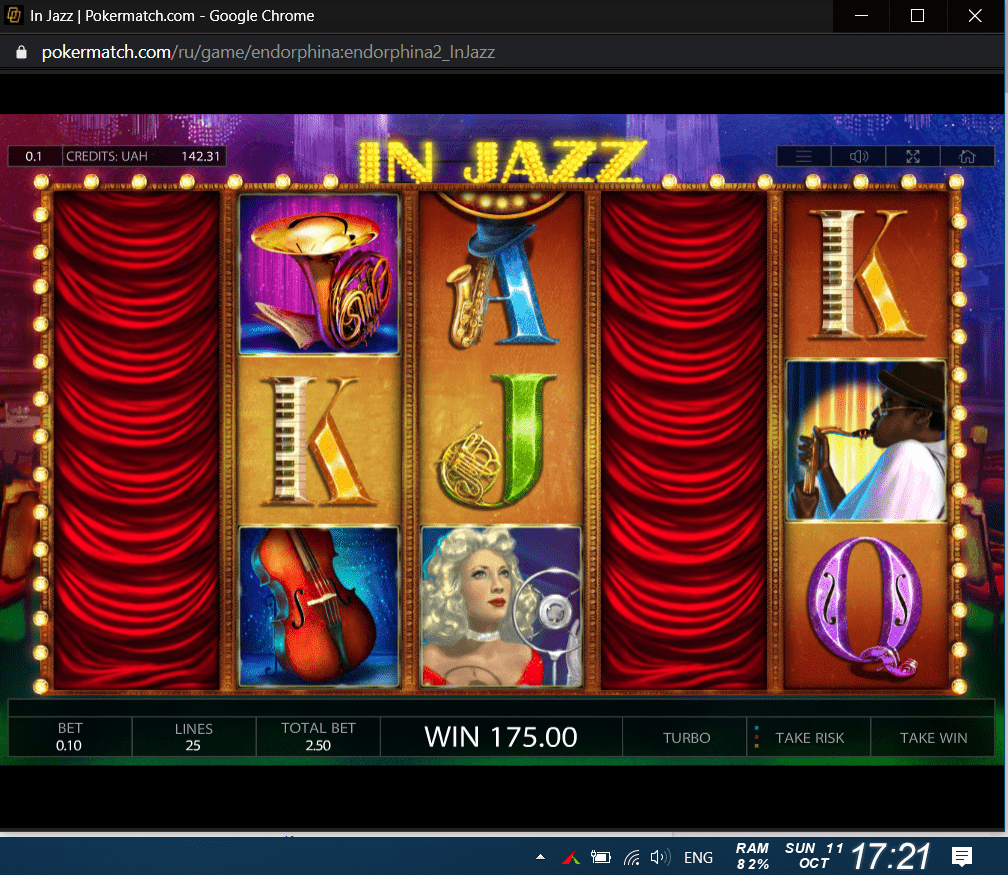Click the piano K symbol on reel five
This screenshot has width=1008, height=875.
coord(866,275)
